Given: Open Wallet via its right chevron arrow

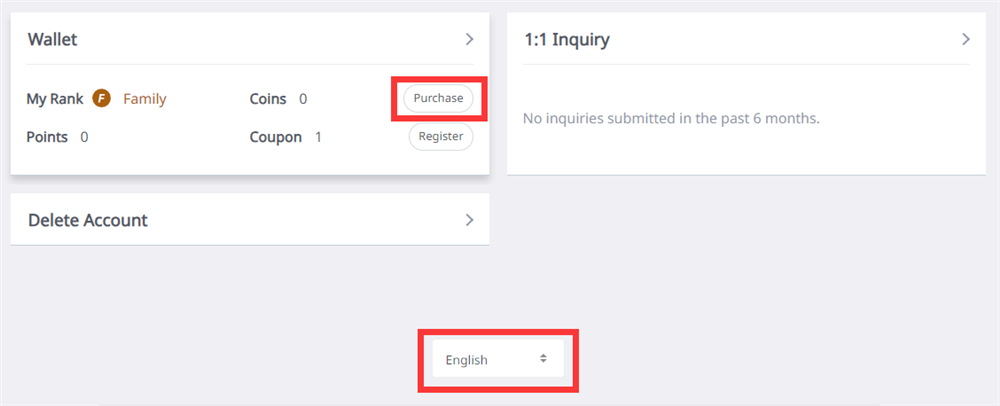Looking at the screenshot, I should click(469, 40).
